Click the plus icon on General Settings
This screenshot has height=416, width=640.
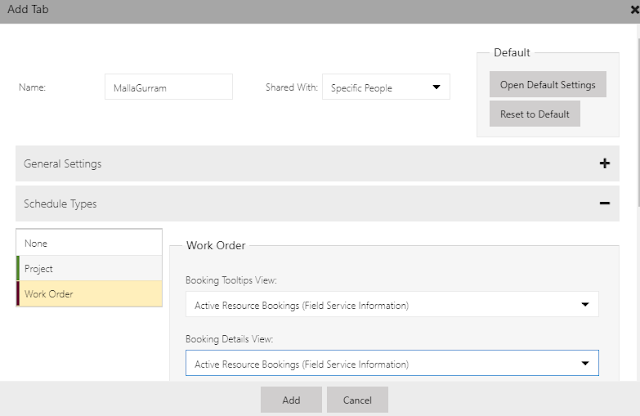pos(604,163)
